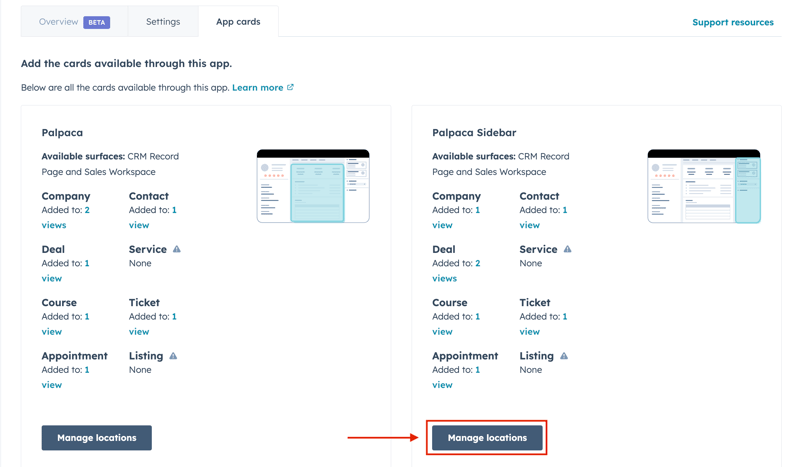Click Manage locations in Palpaca card
This screenshot has width=800, height=467.
tap(97, 438)
